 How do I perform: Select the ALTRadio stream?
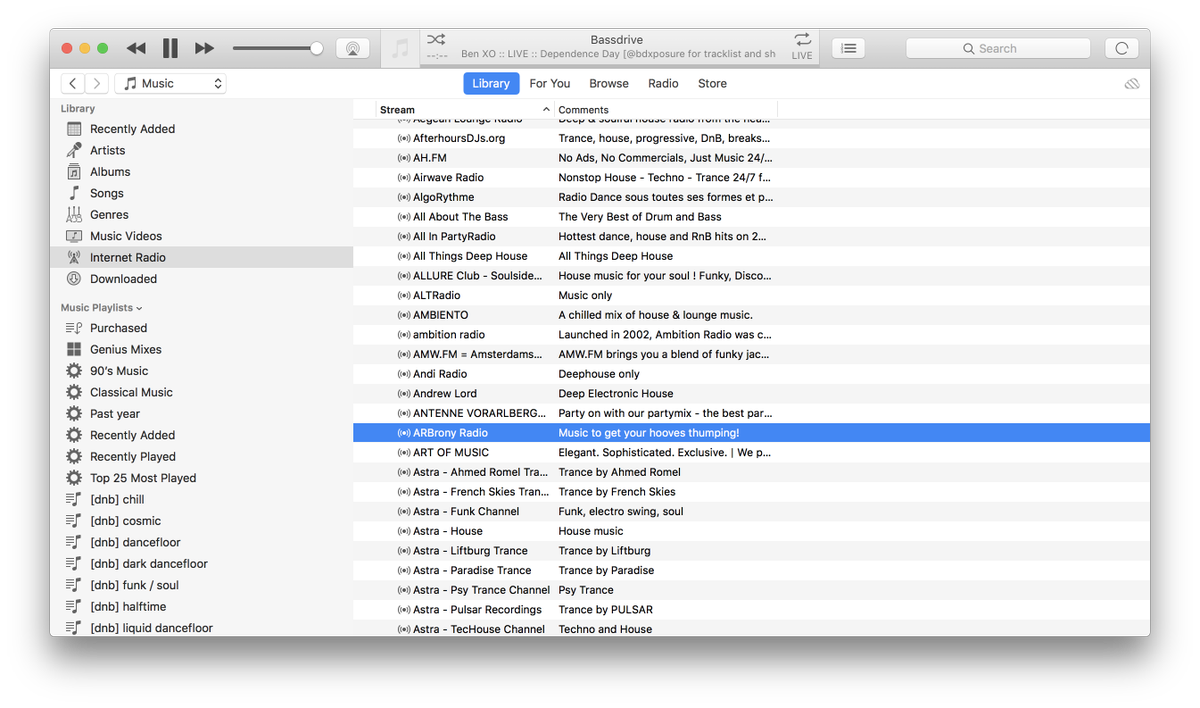tap(751, 296)
